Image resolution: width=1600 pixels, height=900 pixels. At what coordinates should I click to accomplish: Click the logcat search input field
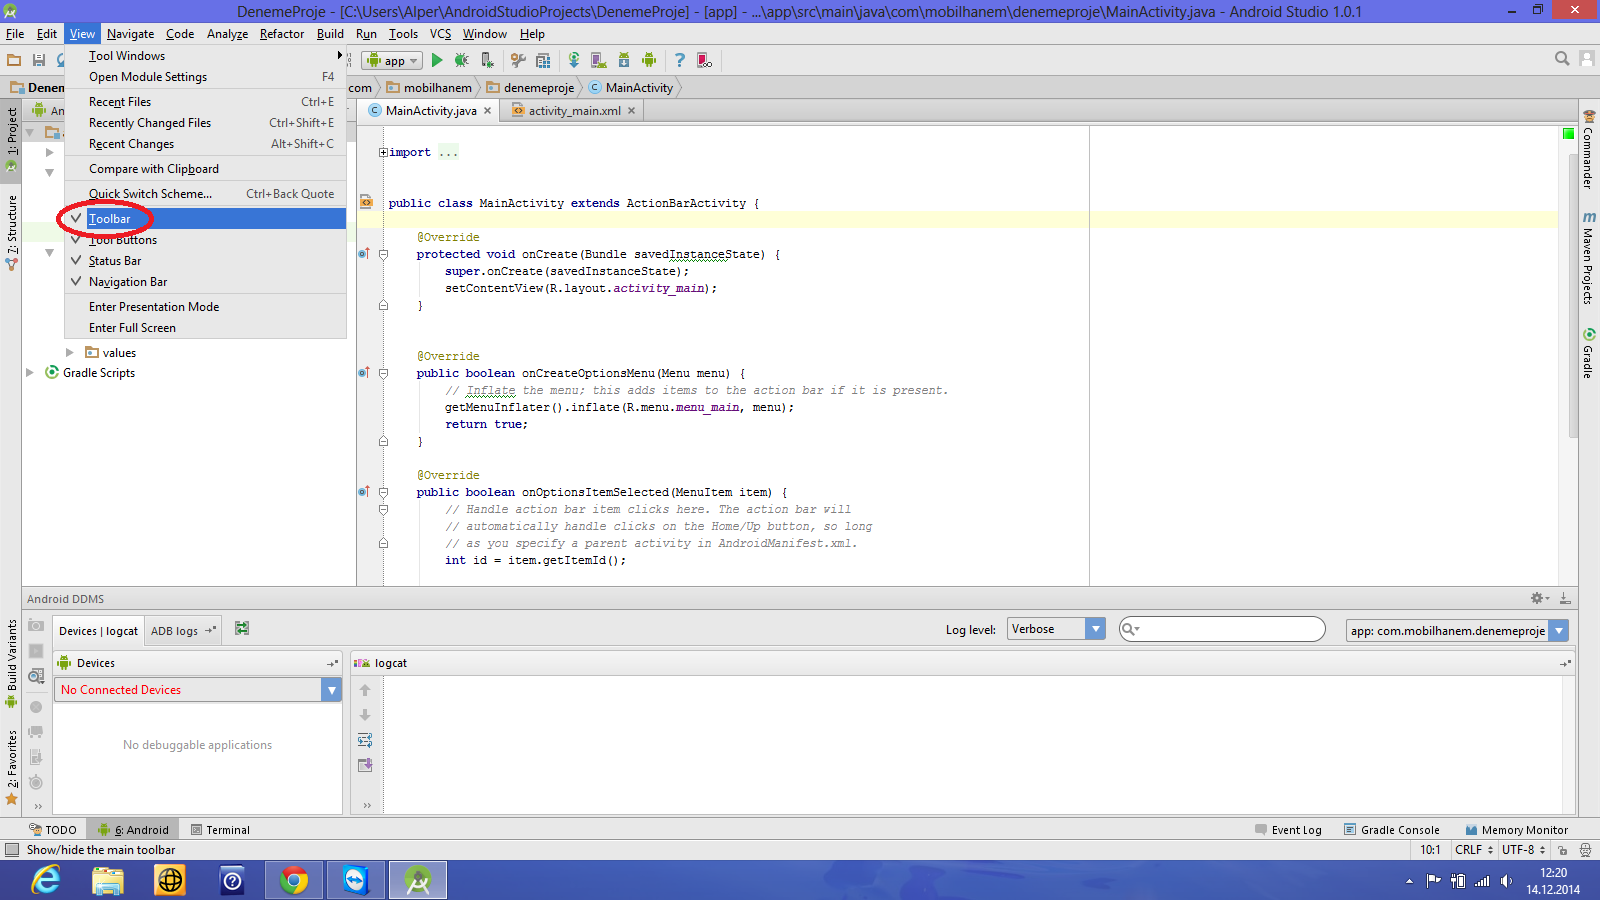coord(1222,629)
